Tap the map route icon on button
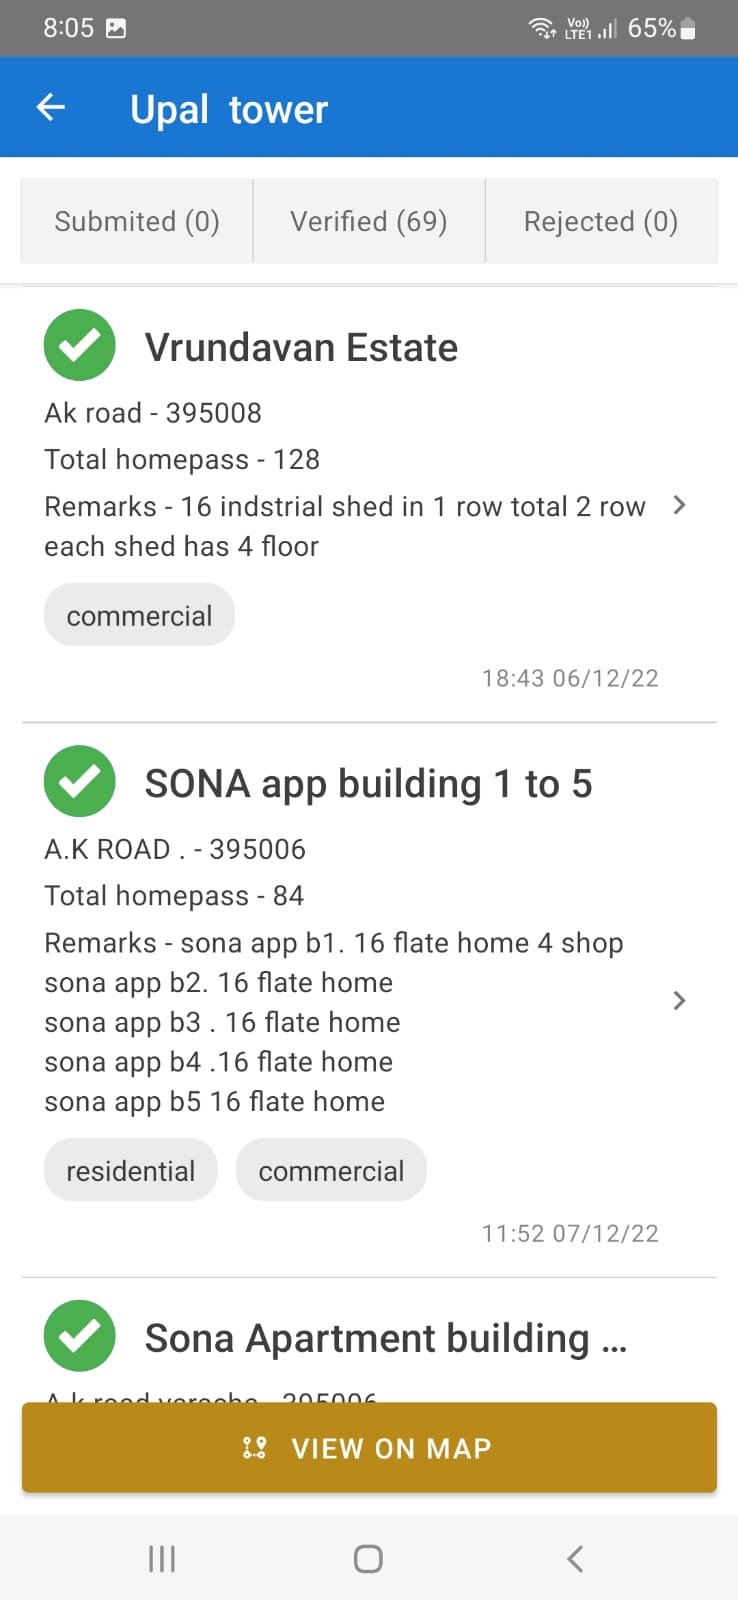Screen dimensions: 738x1600 [x=255, y=1448]
